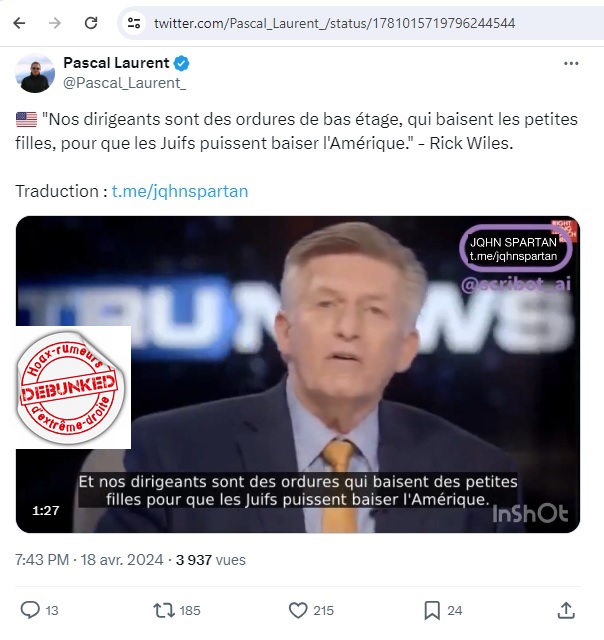Retweet using the repost icon
The image size is (604, 640).
coord(164,611)
